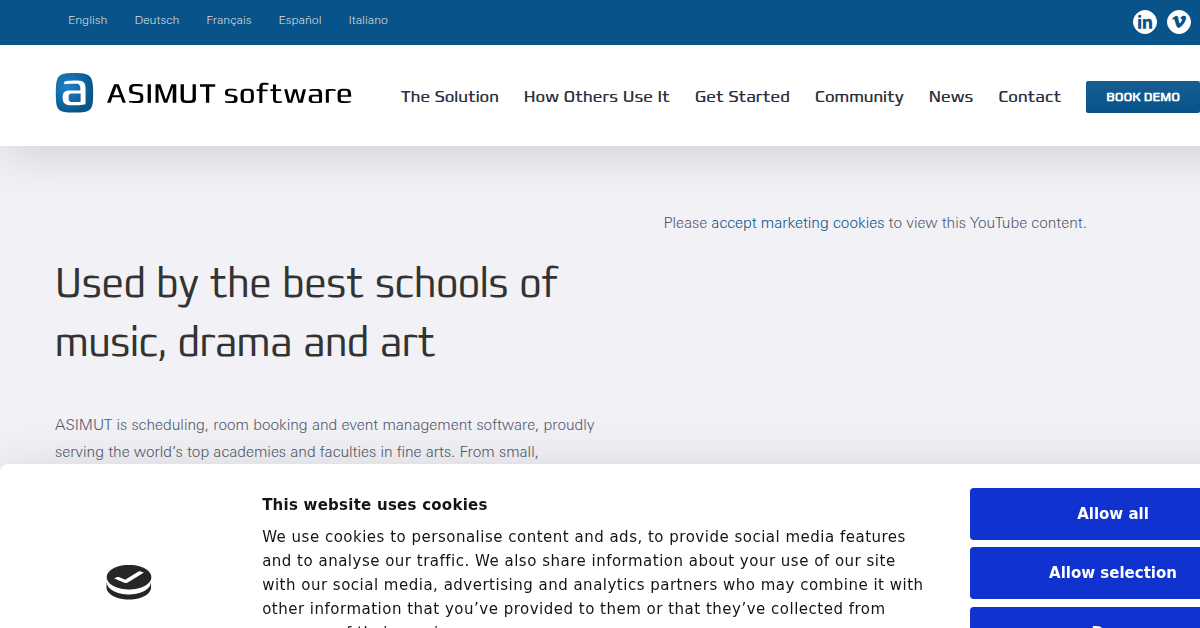The width and height of the screenshot is (1200, 628).
Task: Open The Solution menu
Action: tap(450, 97)
